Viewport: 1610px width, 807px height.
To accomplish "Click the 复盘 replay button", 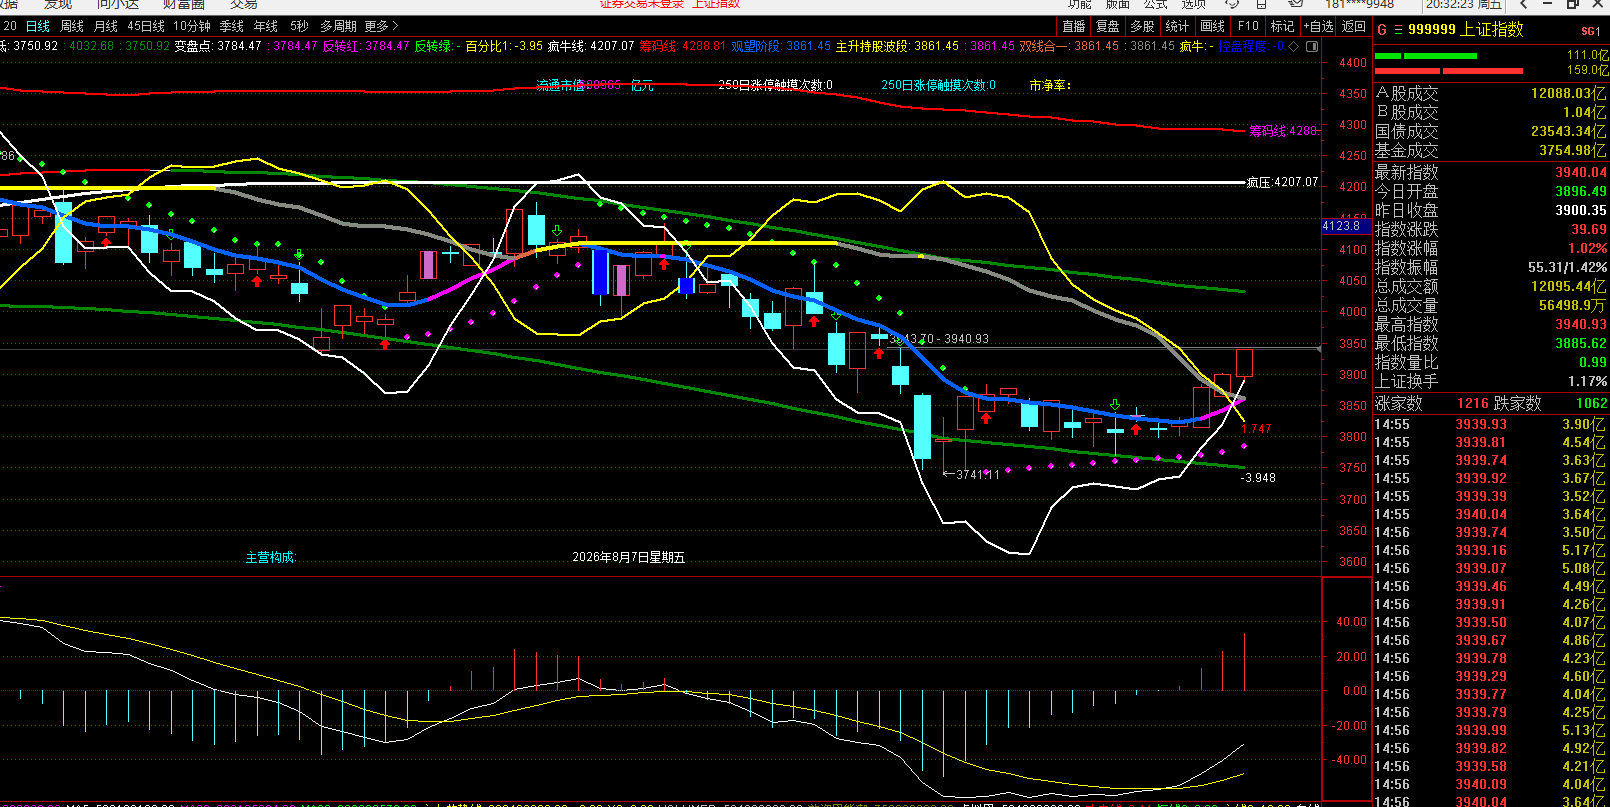I will point(1108,26).
